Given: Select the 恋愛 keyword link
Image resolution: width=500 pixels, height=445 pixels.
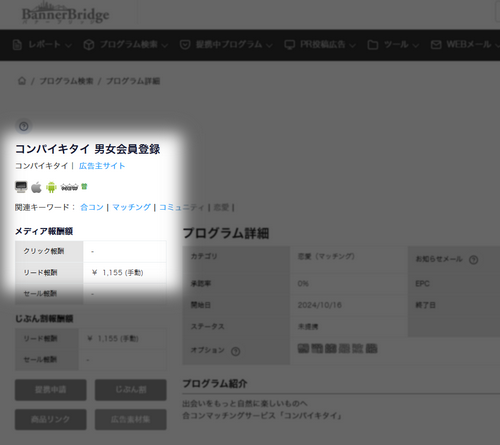Looking at the screenshot, I should click(221, 207).
